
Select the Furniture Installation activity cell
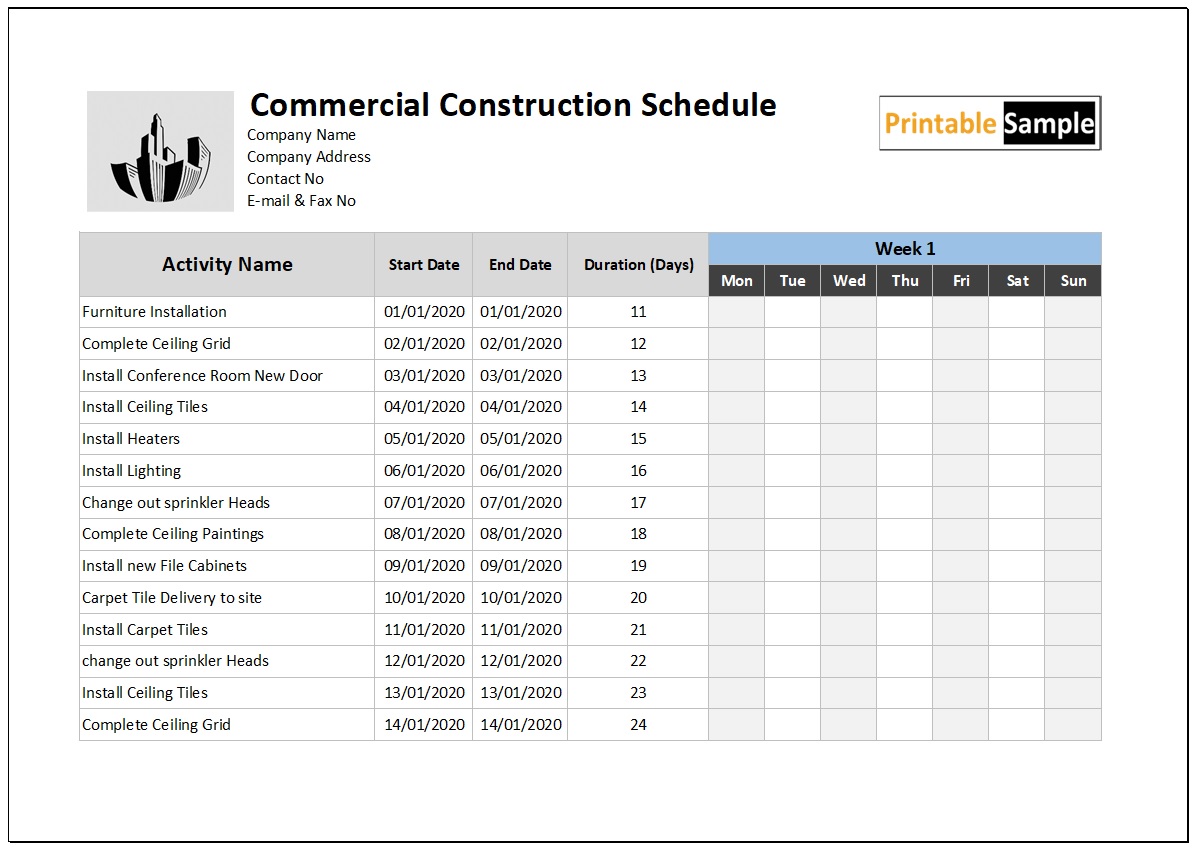point(155,312)
